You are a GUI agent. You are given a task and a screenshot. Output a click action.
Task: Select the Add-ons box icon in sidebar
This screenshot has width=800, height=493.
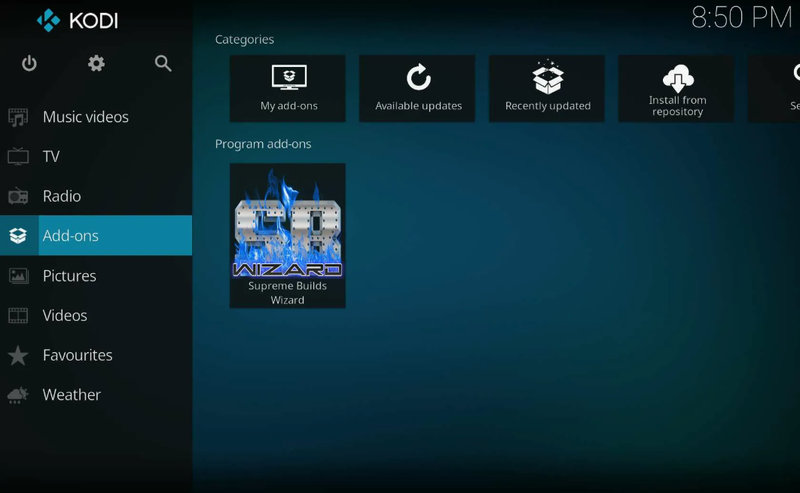click(x=18, y=235)
